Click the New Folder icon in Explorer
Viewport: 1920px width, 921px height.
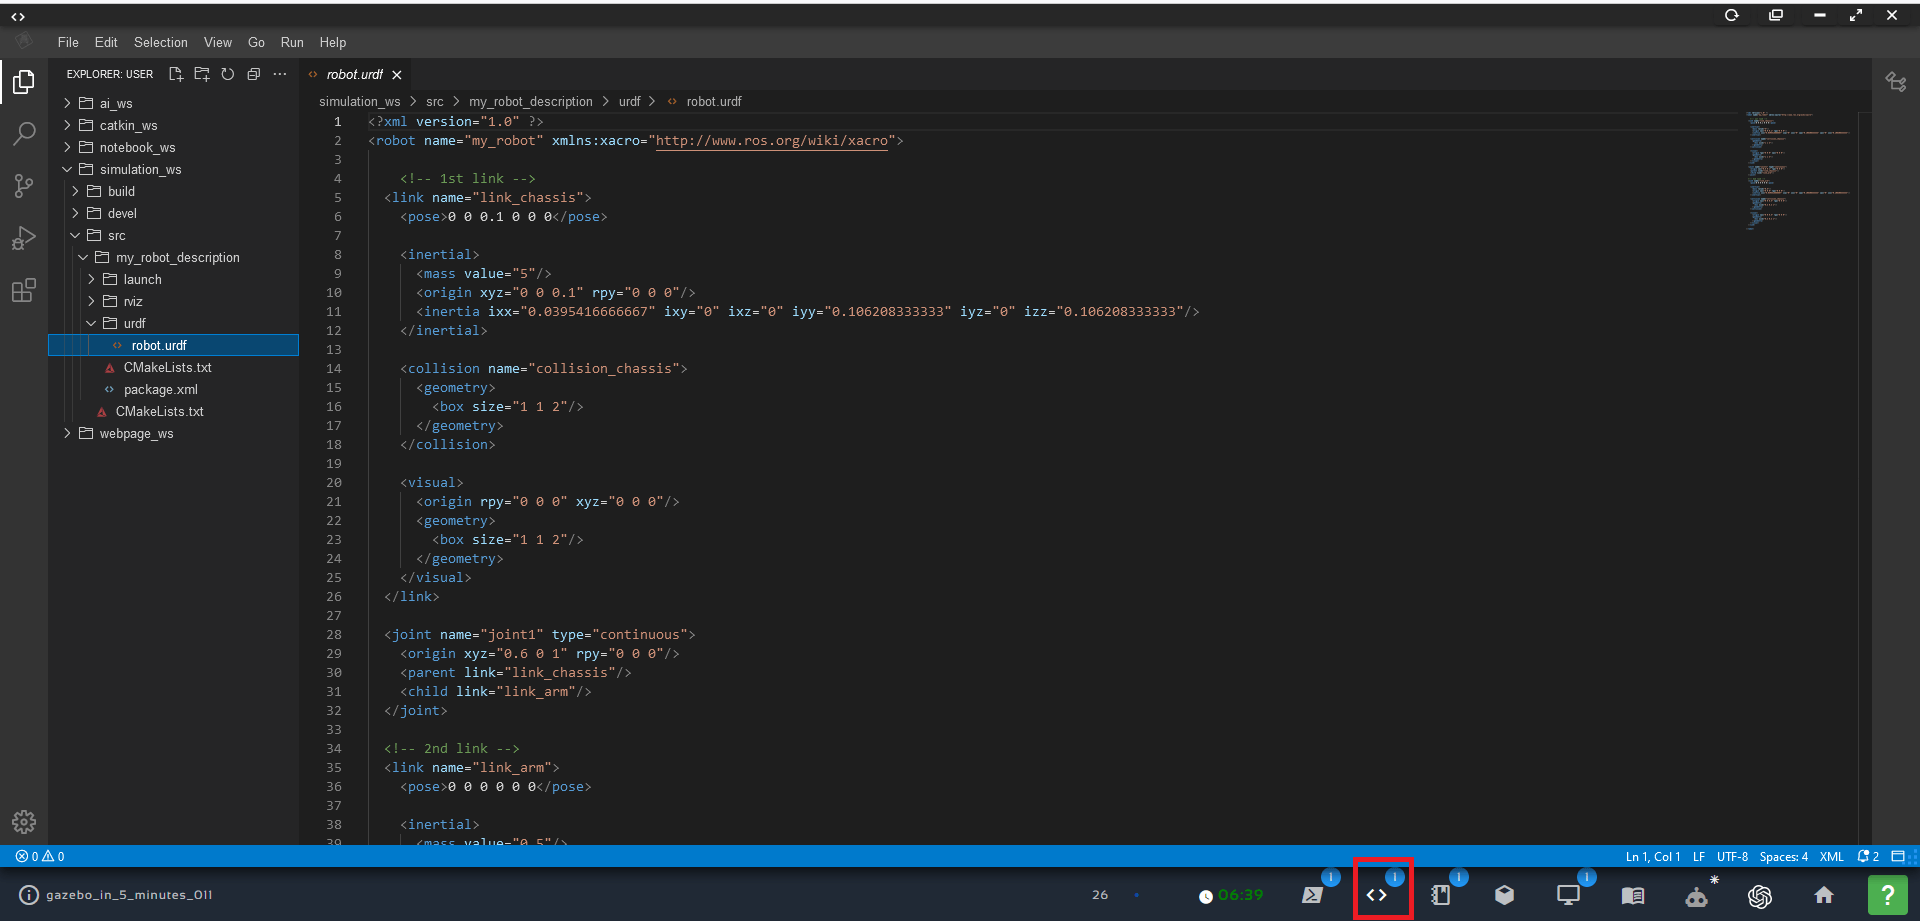(x=201, y=74)
